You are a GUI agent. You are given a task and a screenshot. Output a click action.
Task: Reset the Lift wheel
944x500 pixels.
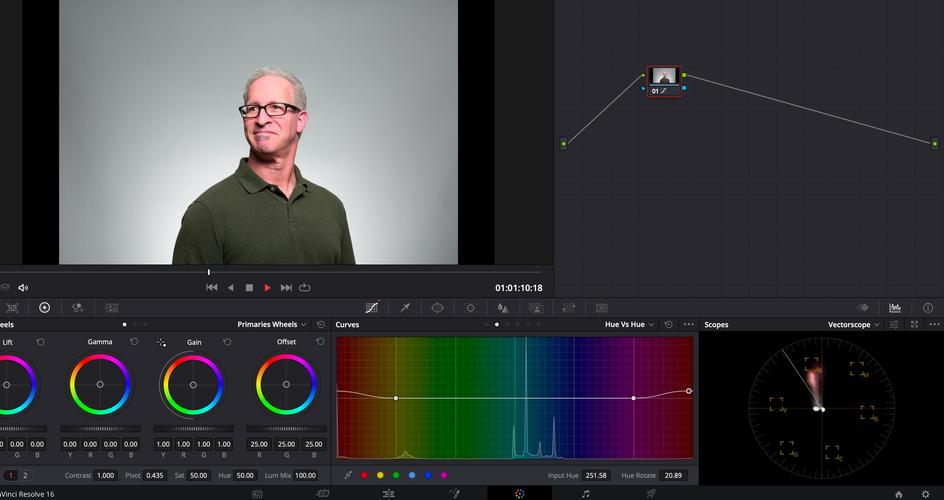pos(40,342)
